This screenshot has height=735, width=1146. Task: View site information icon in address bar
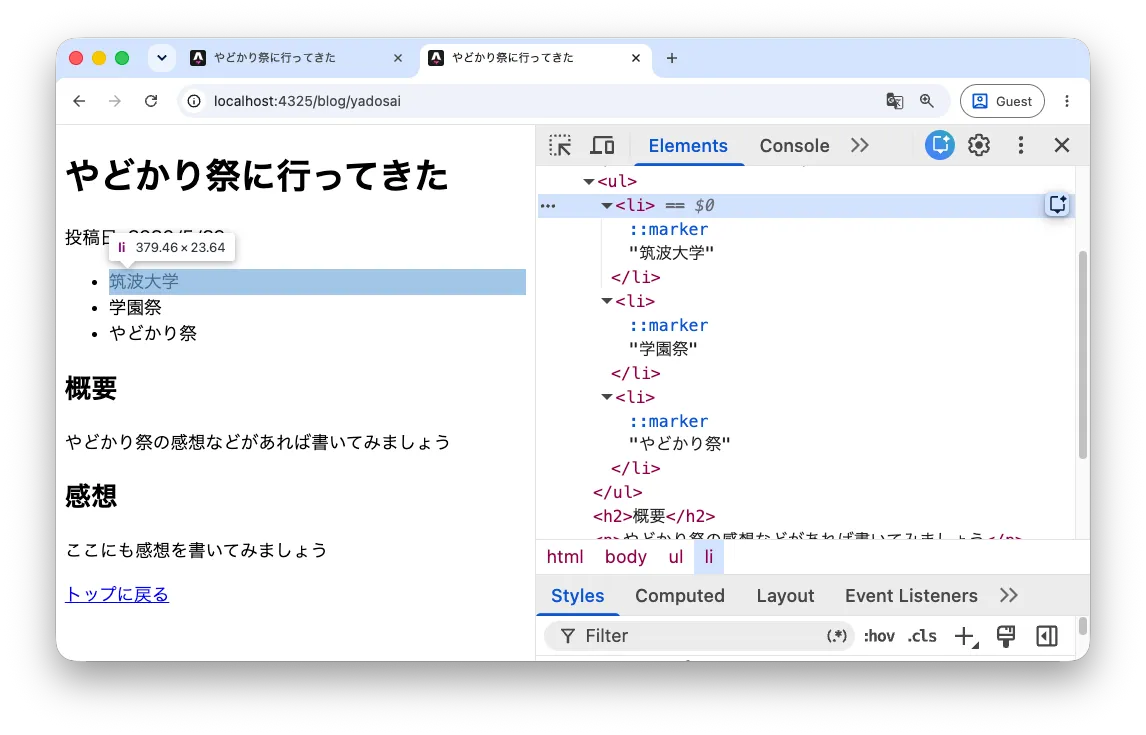(x=194, y=101)
